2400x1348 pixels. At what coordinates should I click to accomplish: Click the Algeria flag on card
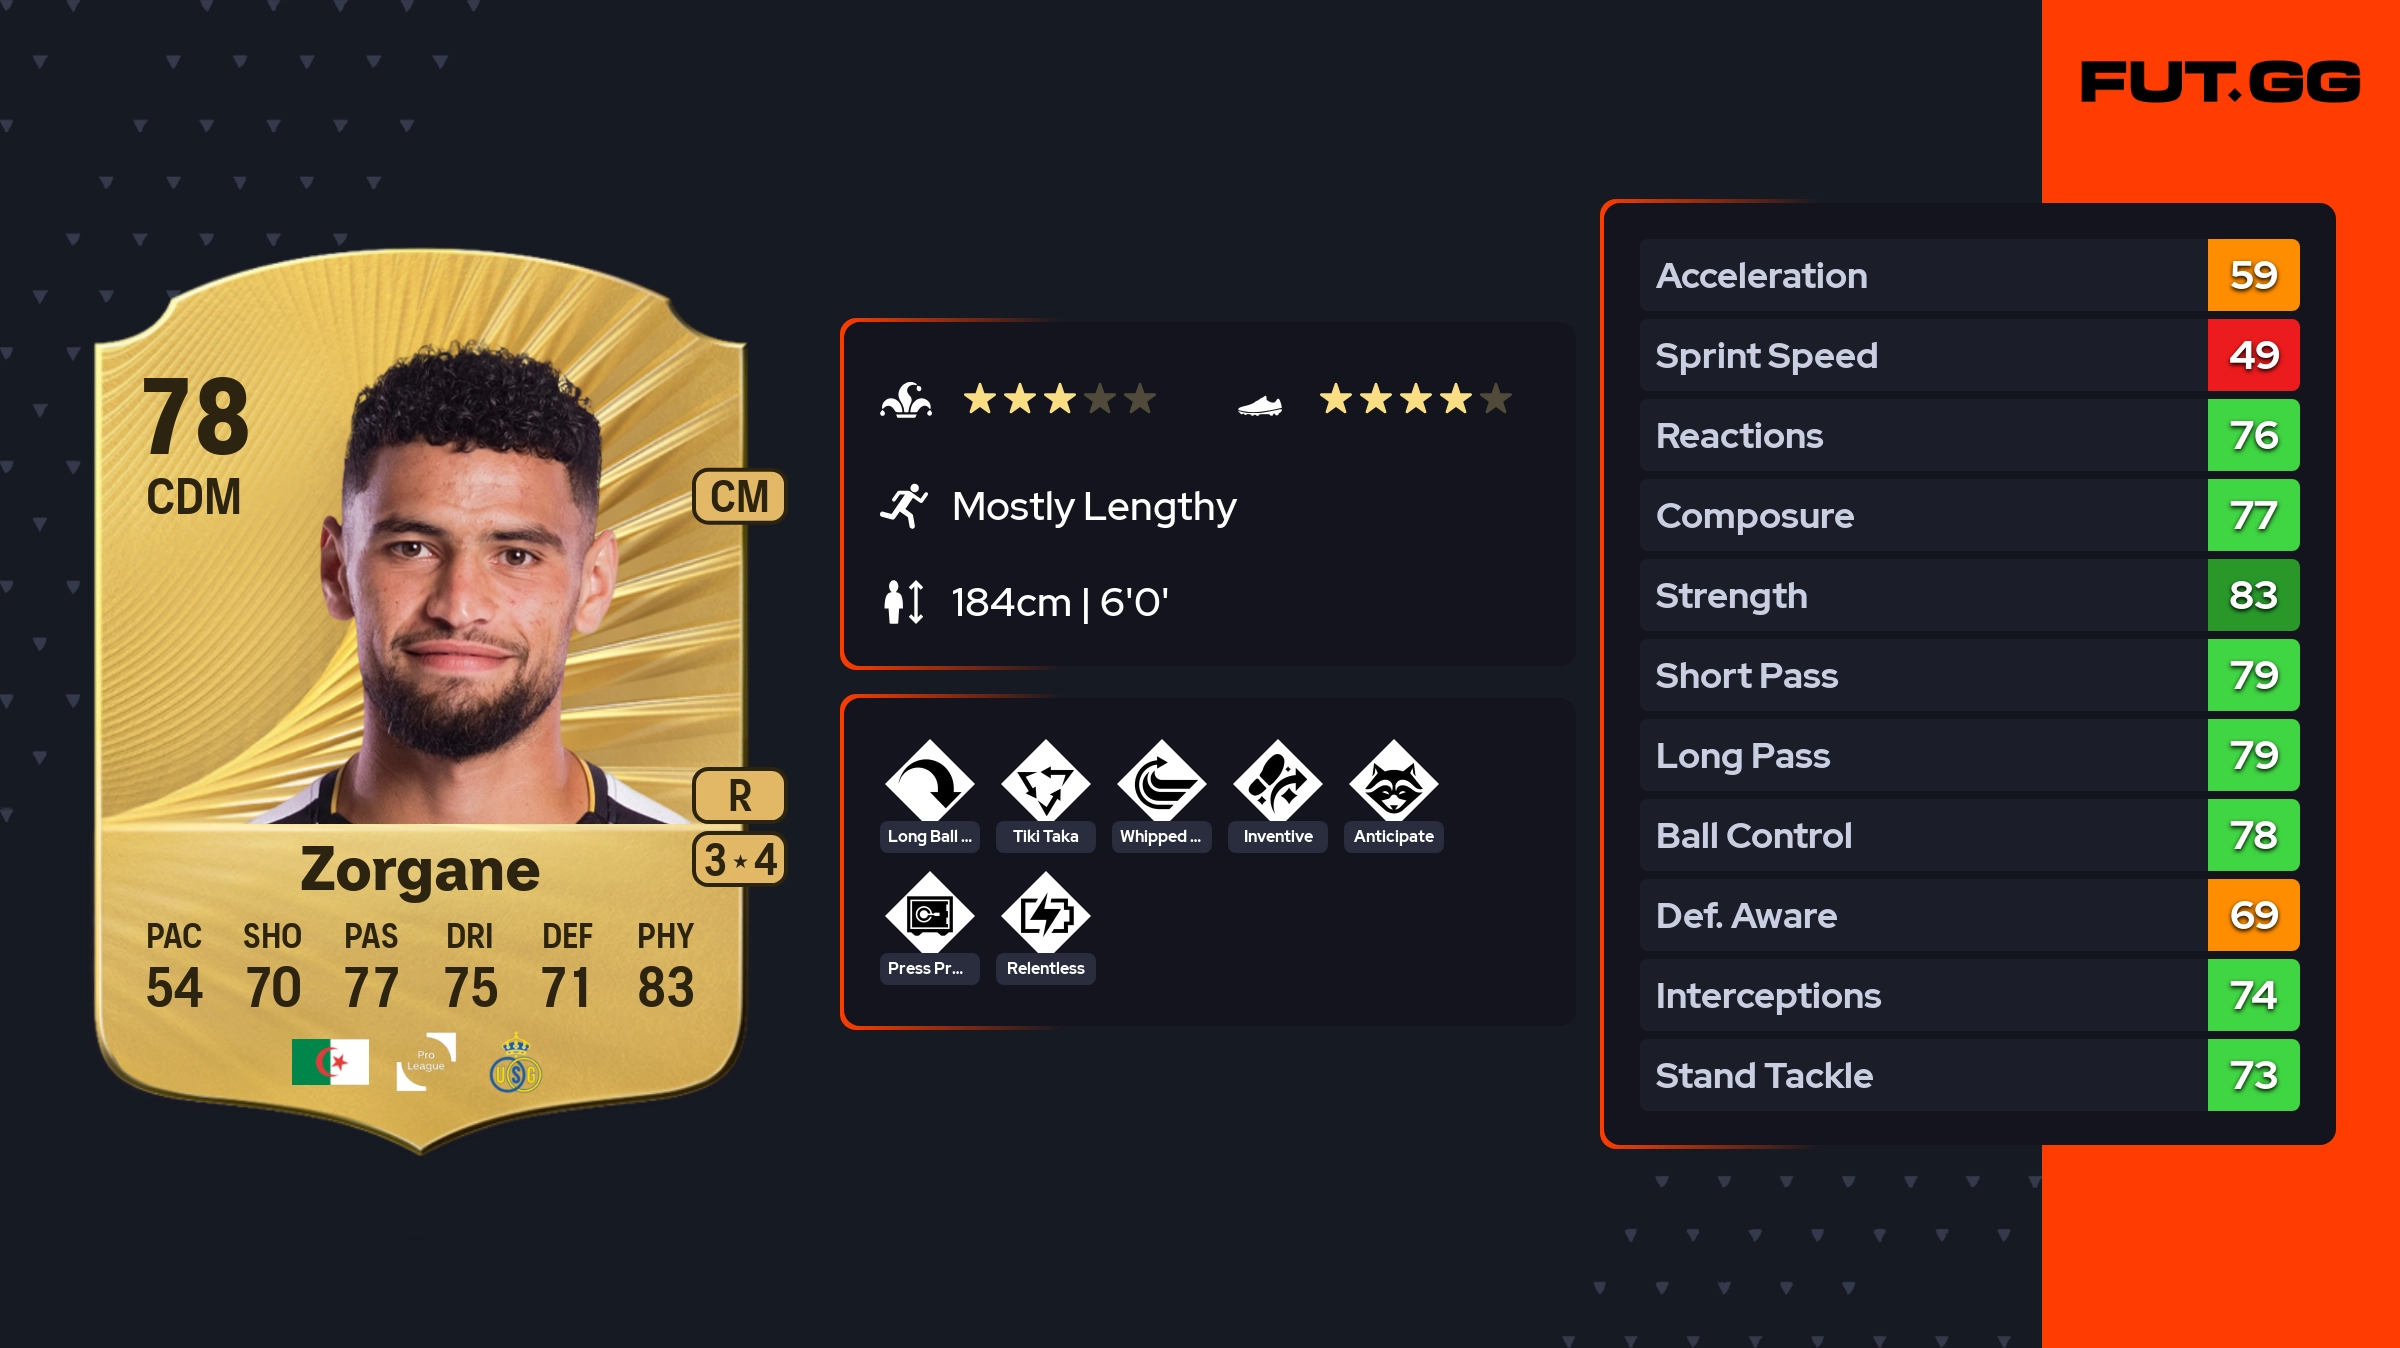coord(330,1062)
